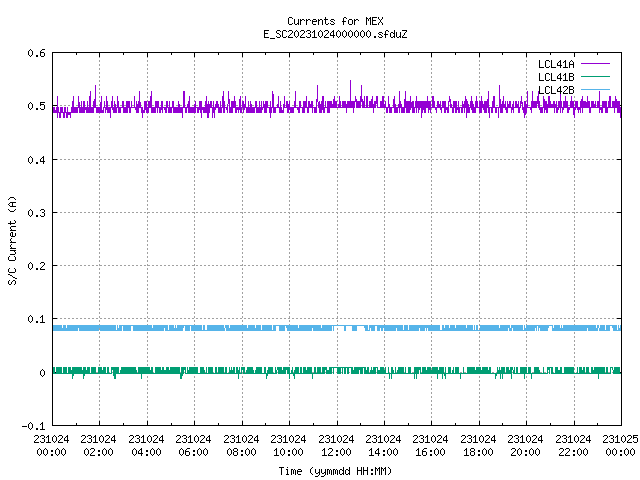Click the purple LCL41A legend line sample
The height and width of the screenshot is (480, 640).
pos(595,64)
